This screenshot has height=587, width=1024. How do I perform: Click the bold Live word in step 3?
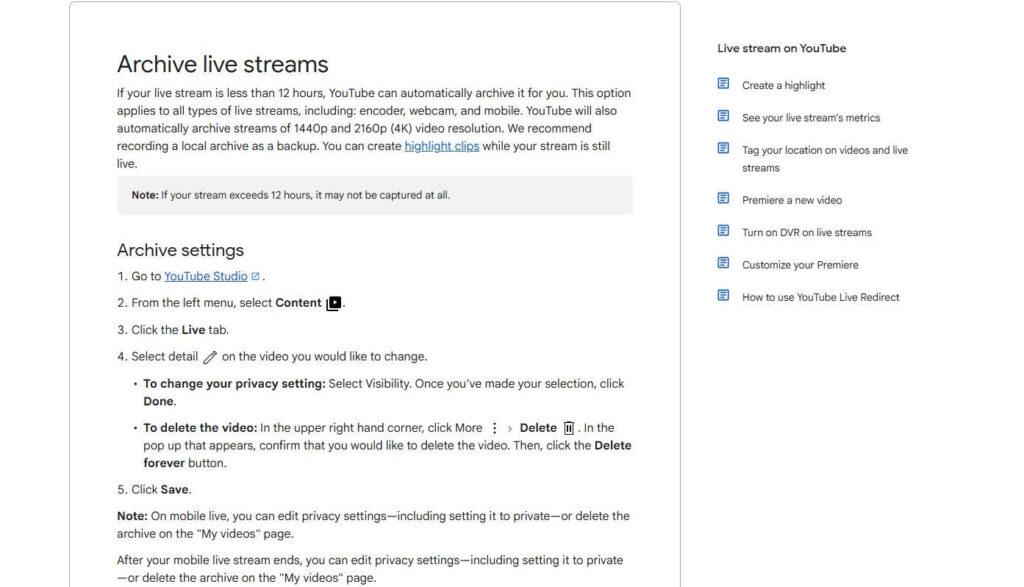(193, 330)
